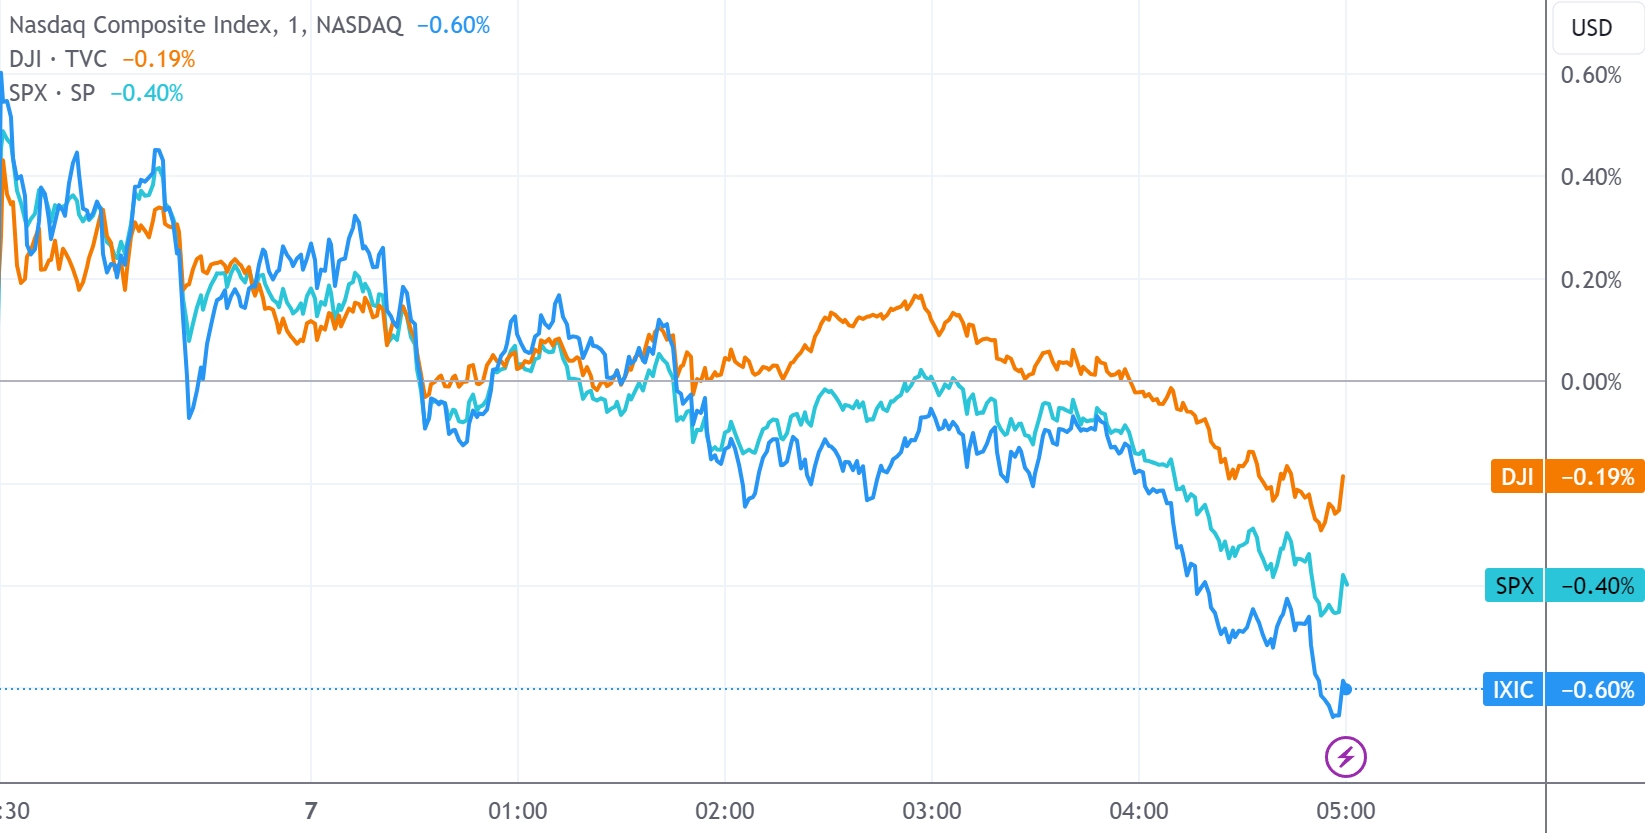Image resolution: width=1645 pixels, height=833 pixels.
Task: Click the Nasdaq line's last price dot
Action: coord(1346,689)
